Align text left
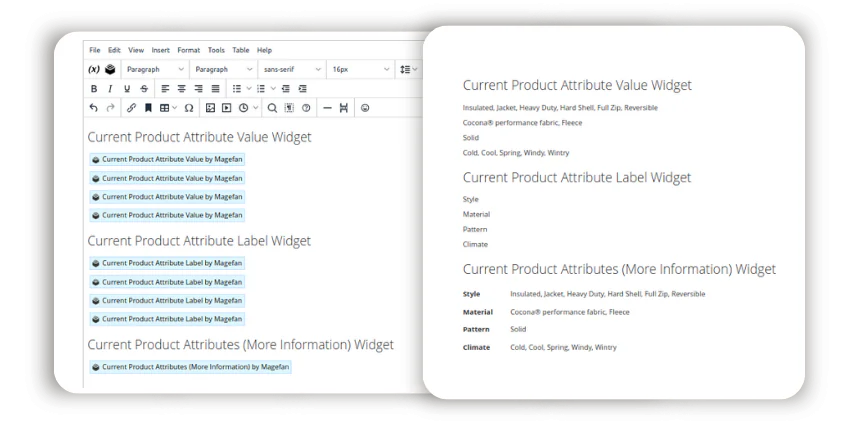This screenshot has width=853, height=425. (165, 89)
